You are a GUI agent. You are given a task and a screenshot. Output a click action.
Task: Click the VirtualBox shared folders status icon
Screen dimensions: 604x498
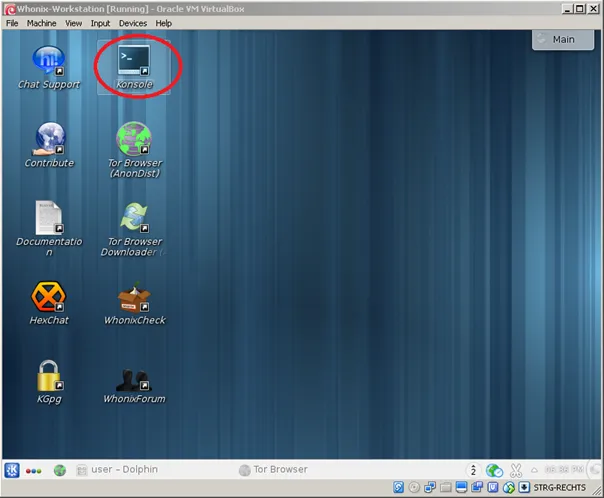pyautogui.click(x=446, y=488)
